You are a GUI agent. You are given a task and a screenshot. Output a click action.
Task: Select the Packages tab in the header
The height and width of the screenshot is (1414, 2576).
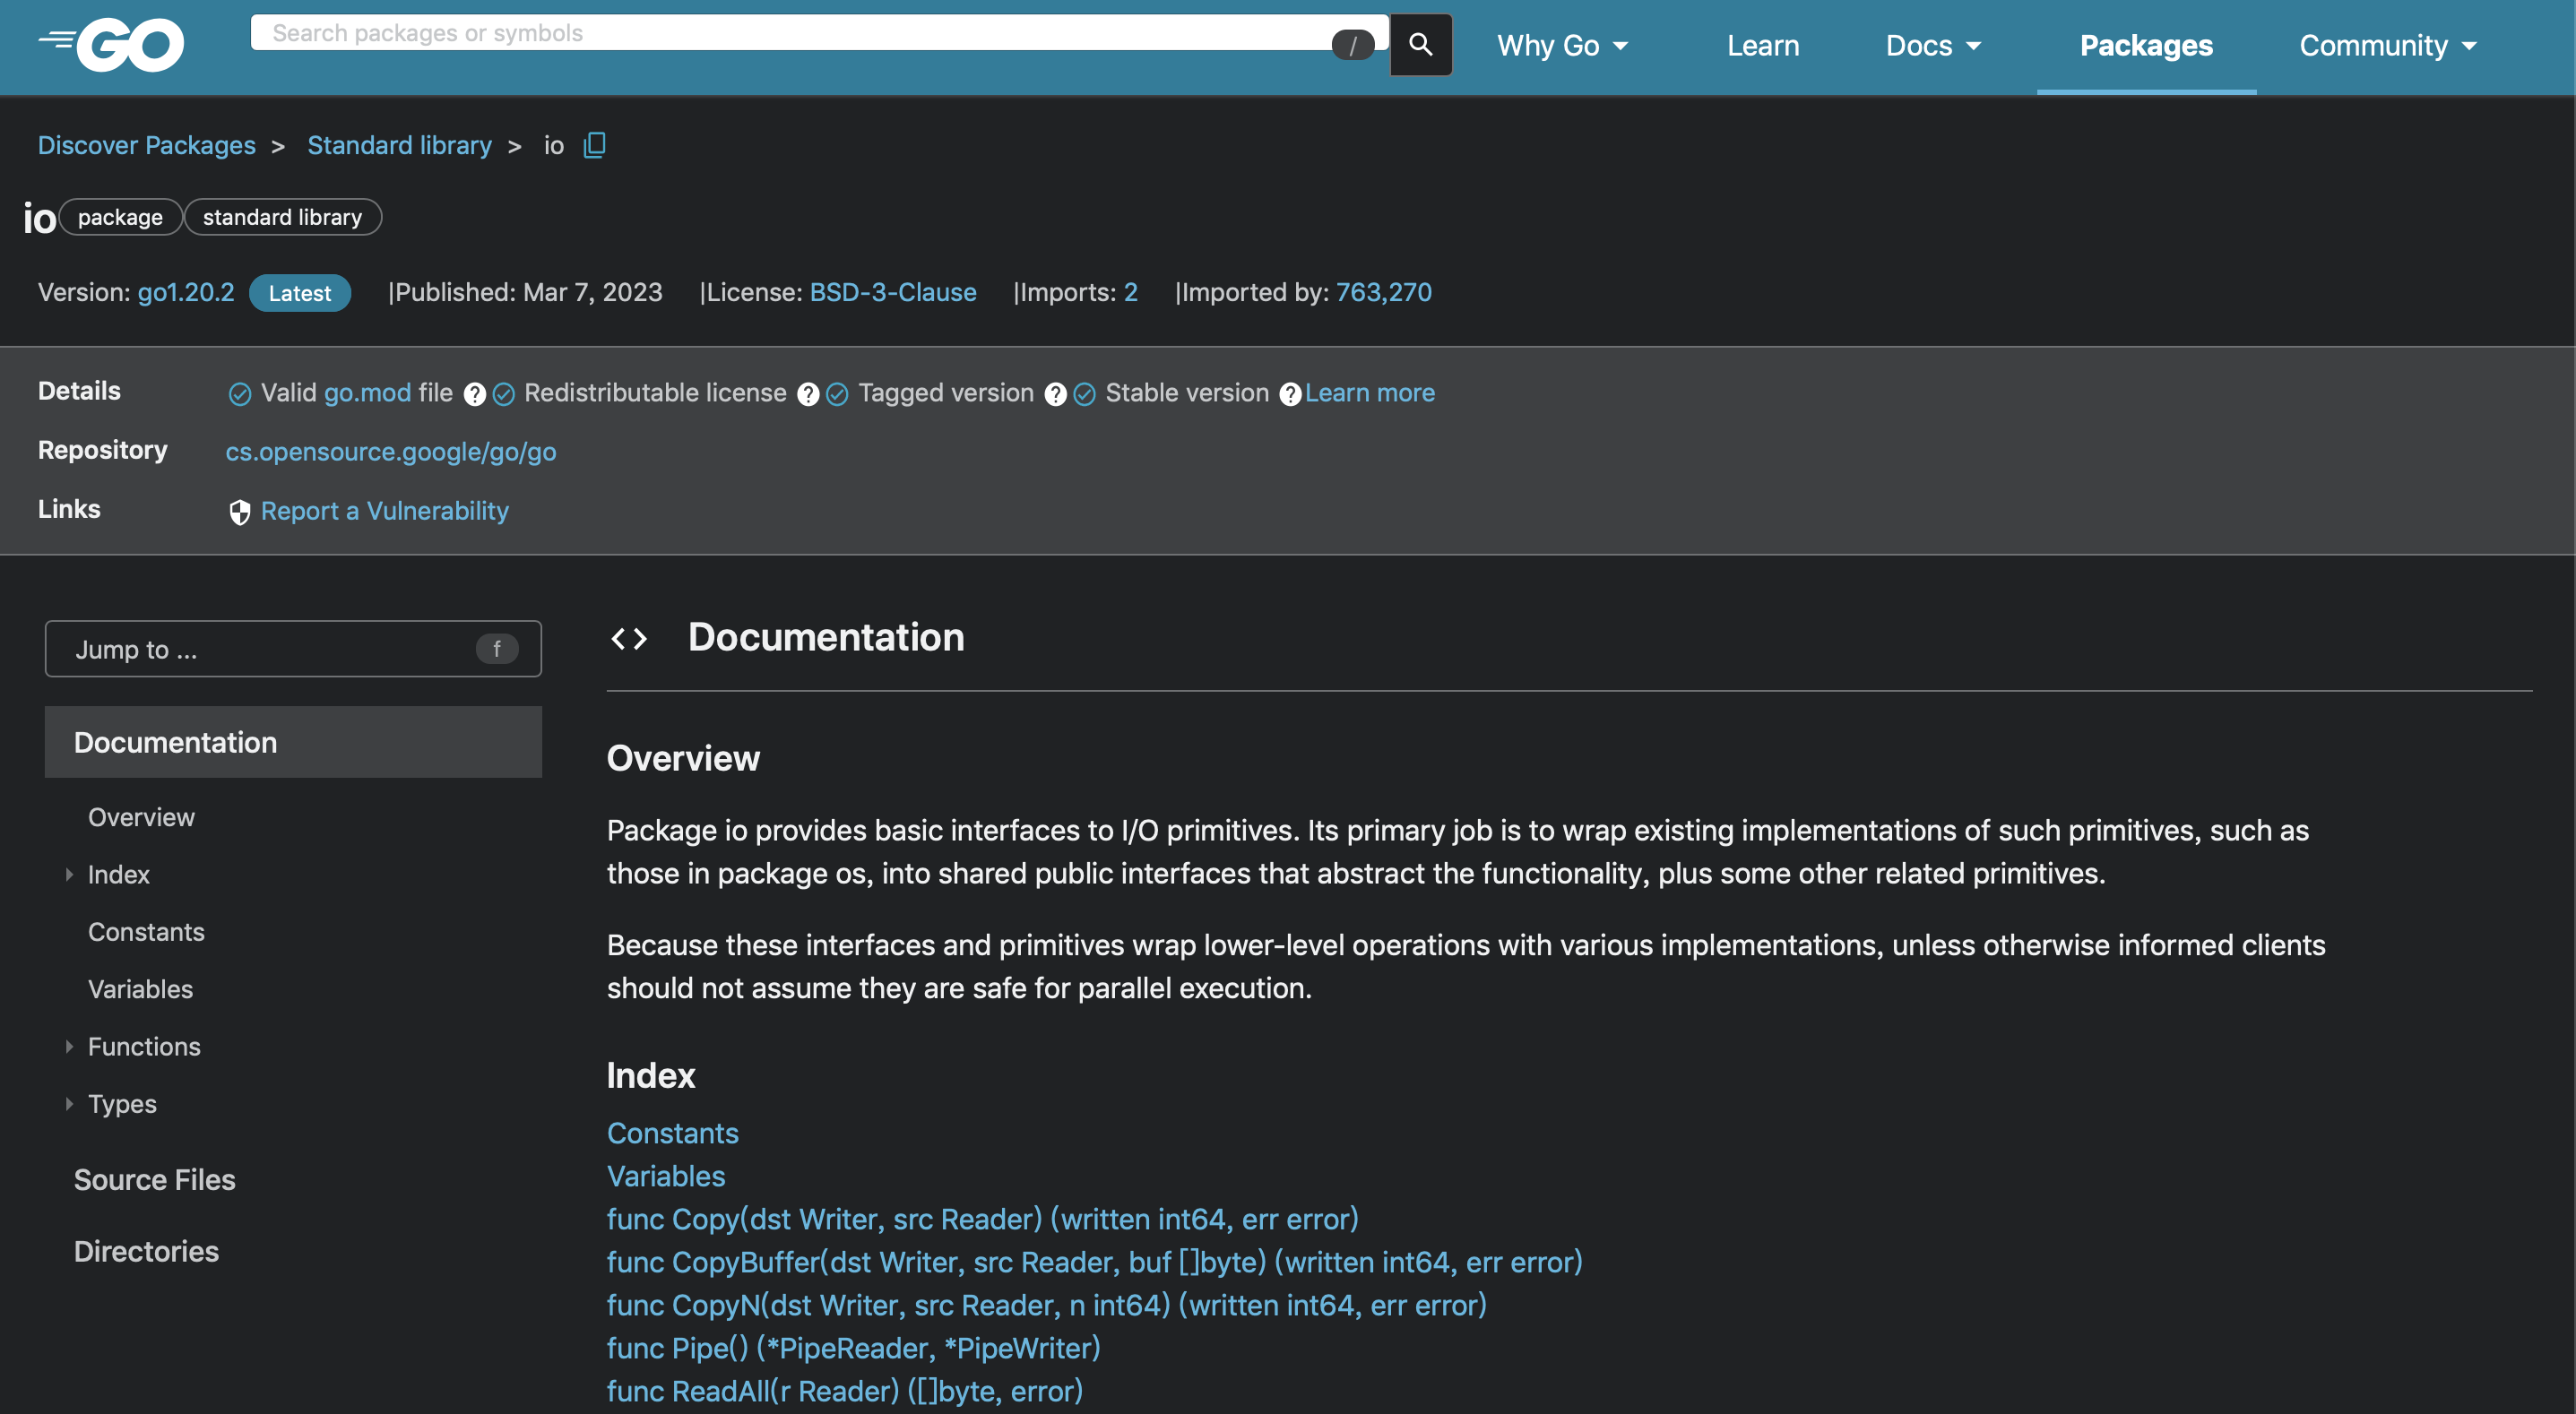click(2146, 45)
